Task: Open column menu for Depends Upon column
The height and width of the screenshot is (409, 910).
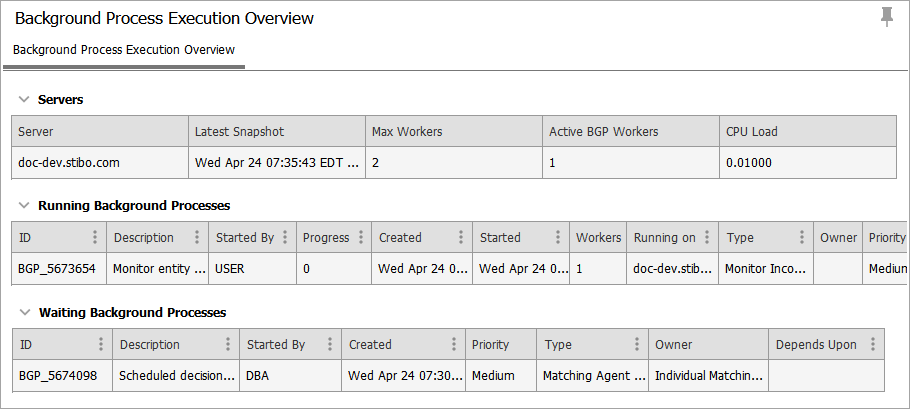Action: coord(873,345)
